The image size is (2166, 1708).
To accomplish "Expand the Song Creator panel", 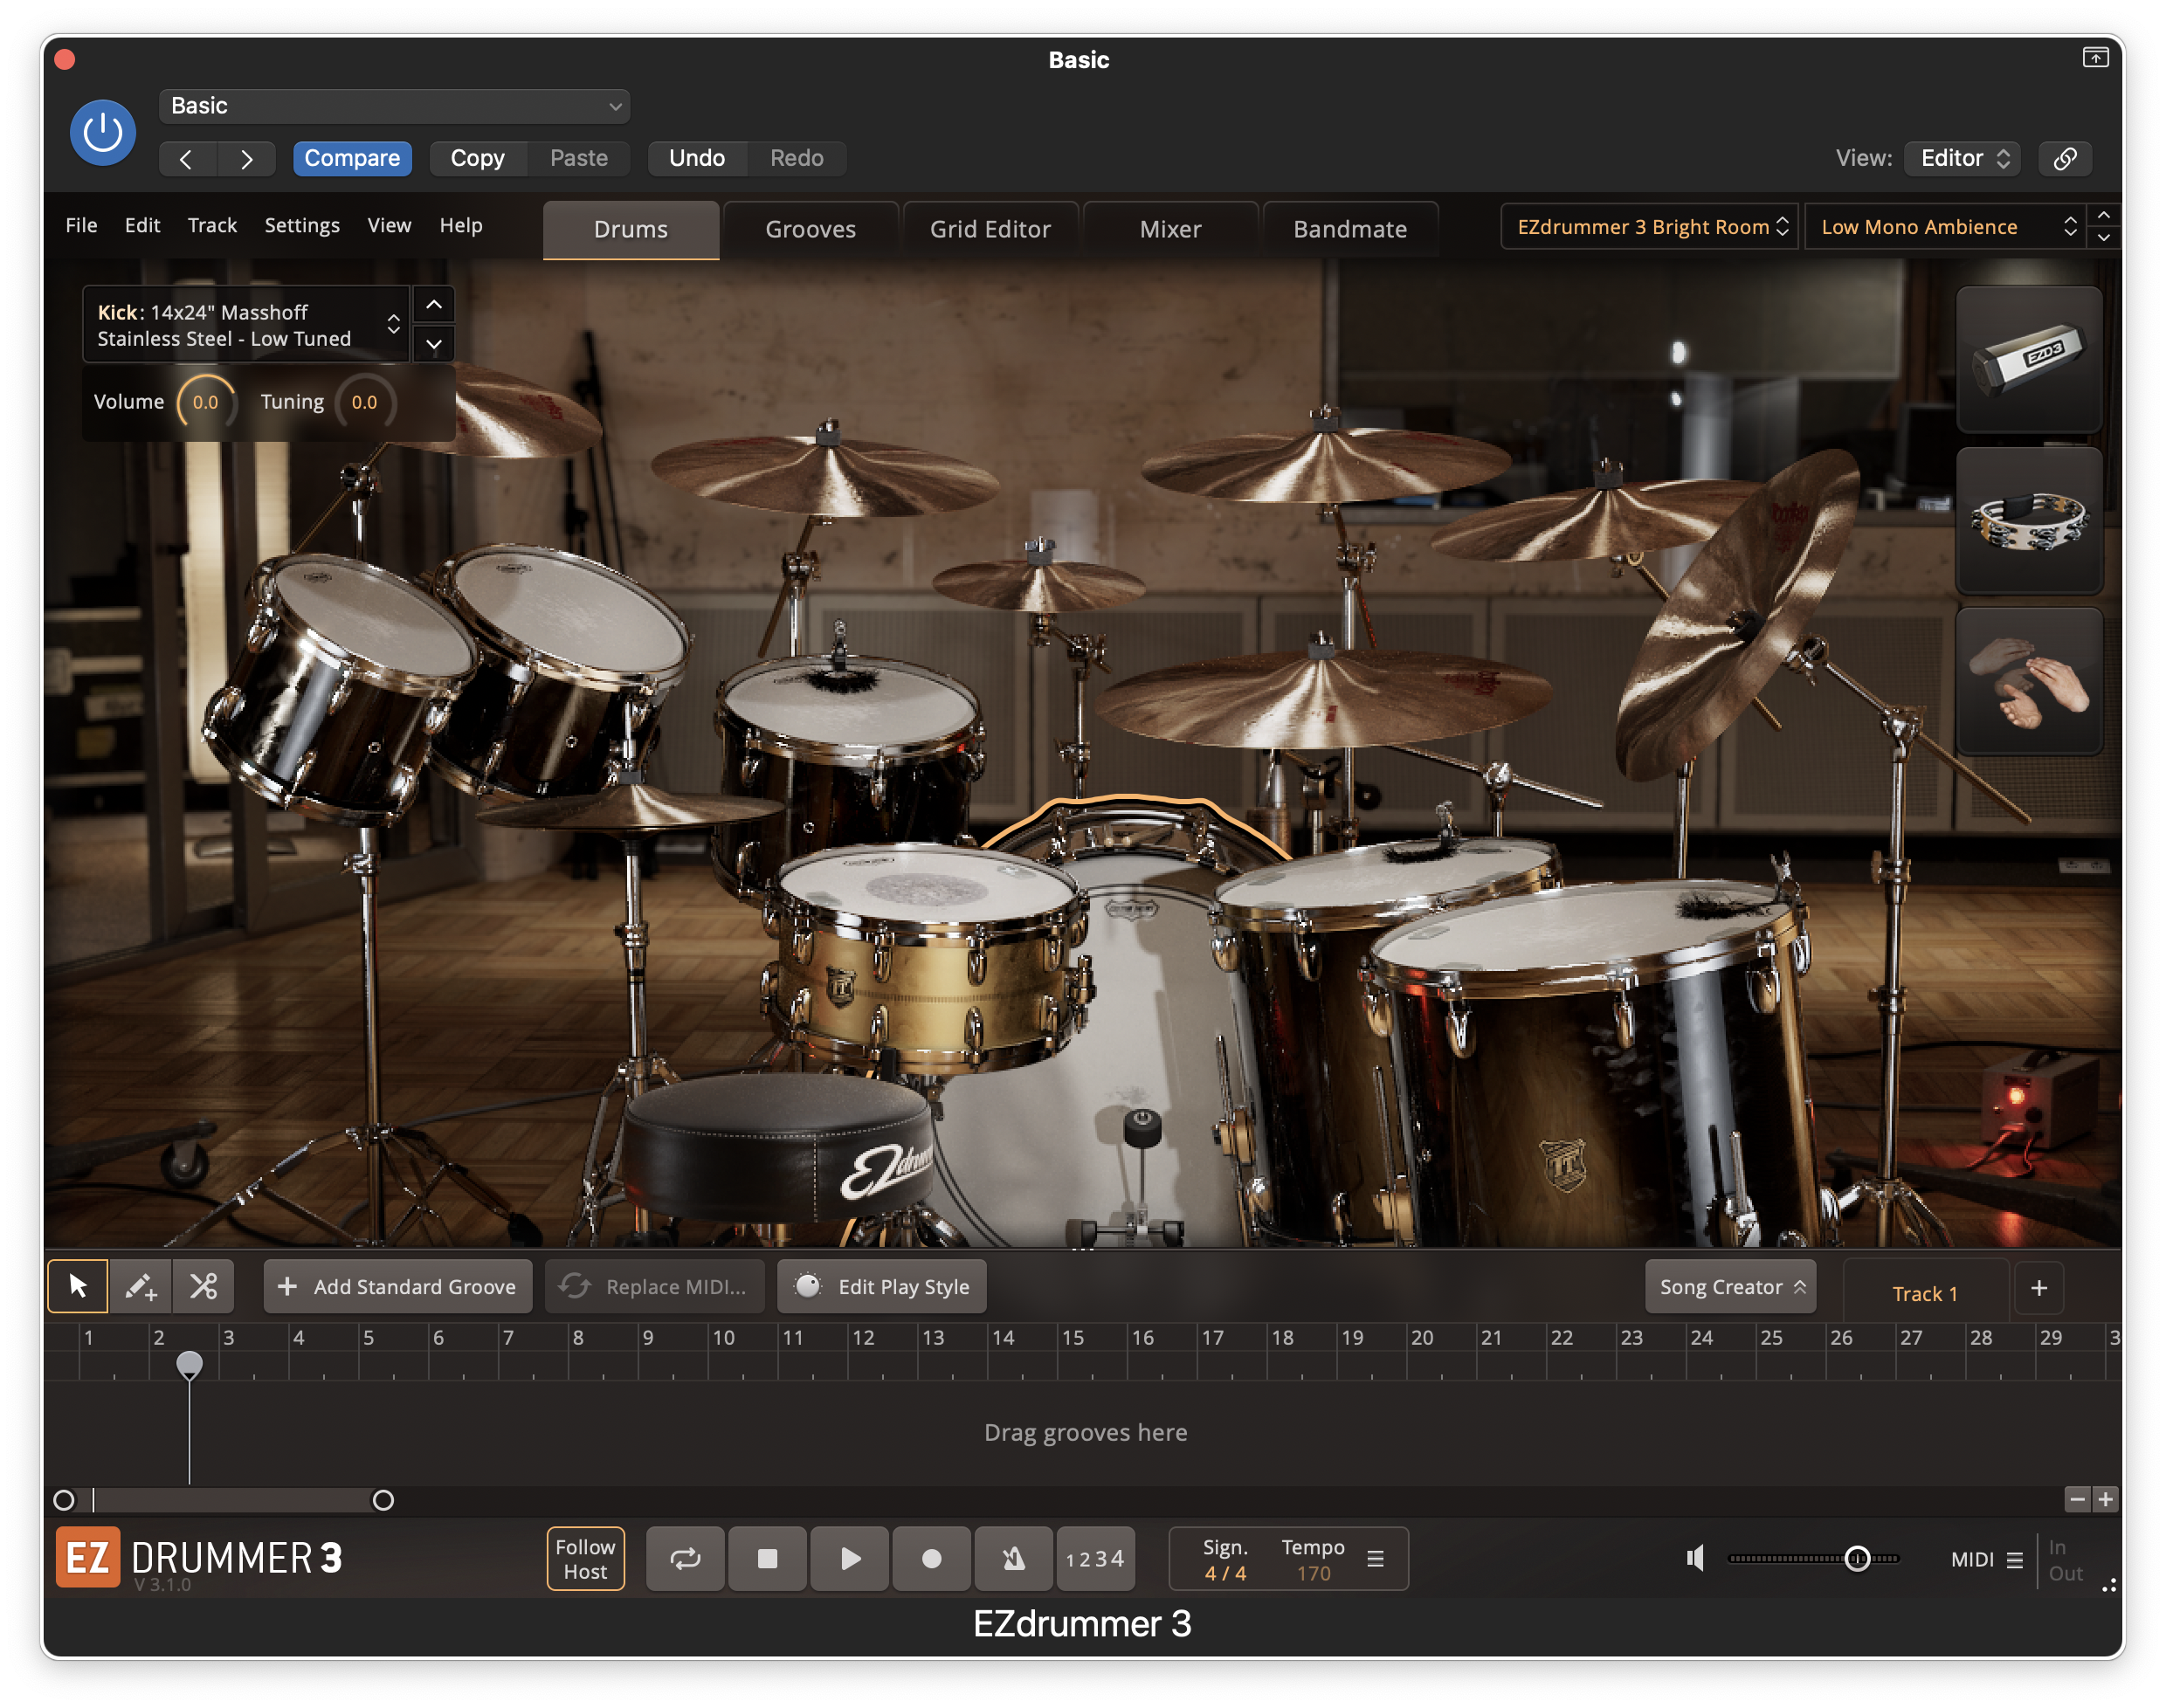I will click(1730, 1287).
